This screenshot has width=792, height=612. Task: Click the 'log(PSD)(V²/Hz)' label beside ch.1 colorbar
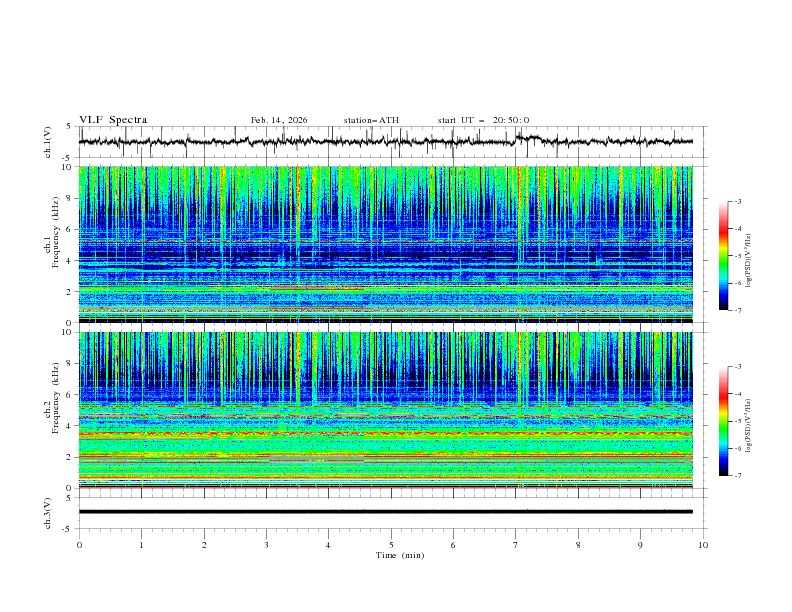[x=749, y=261]
